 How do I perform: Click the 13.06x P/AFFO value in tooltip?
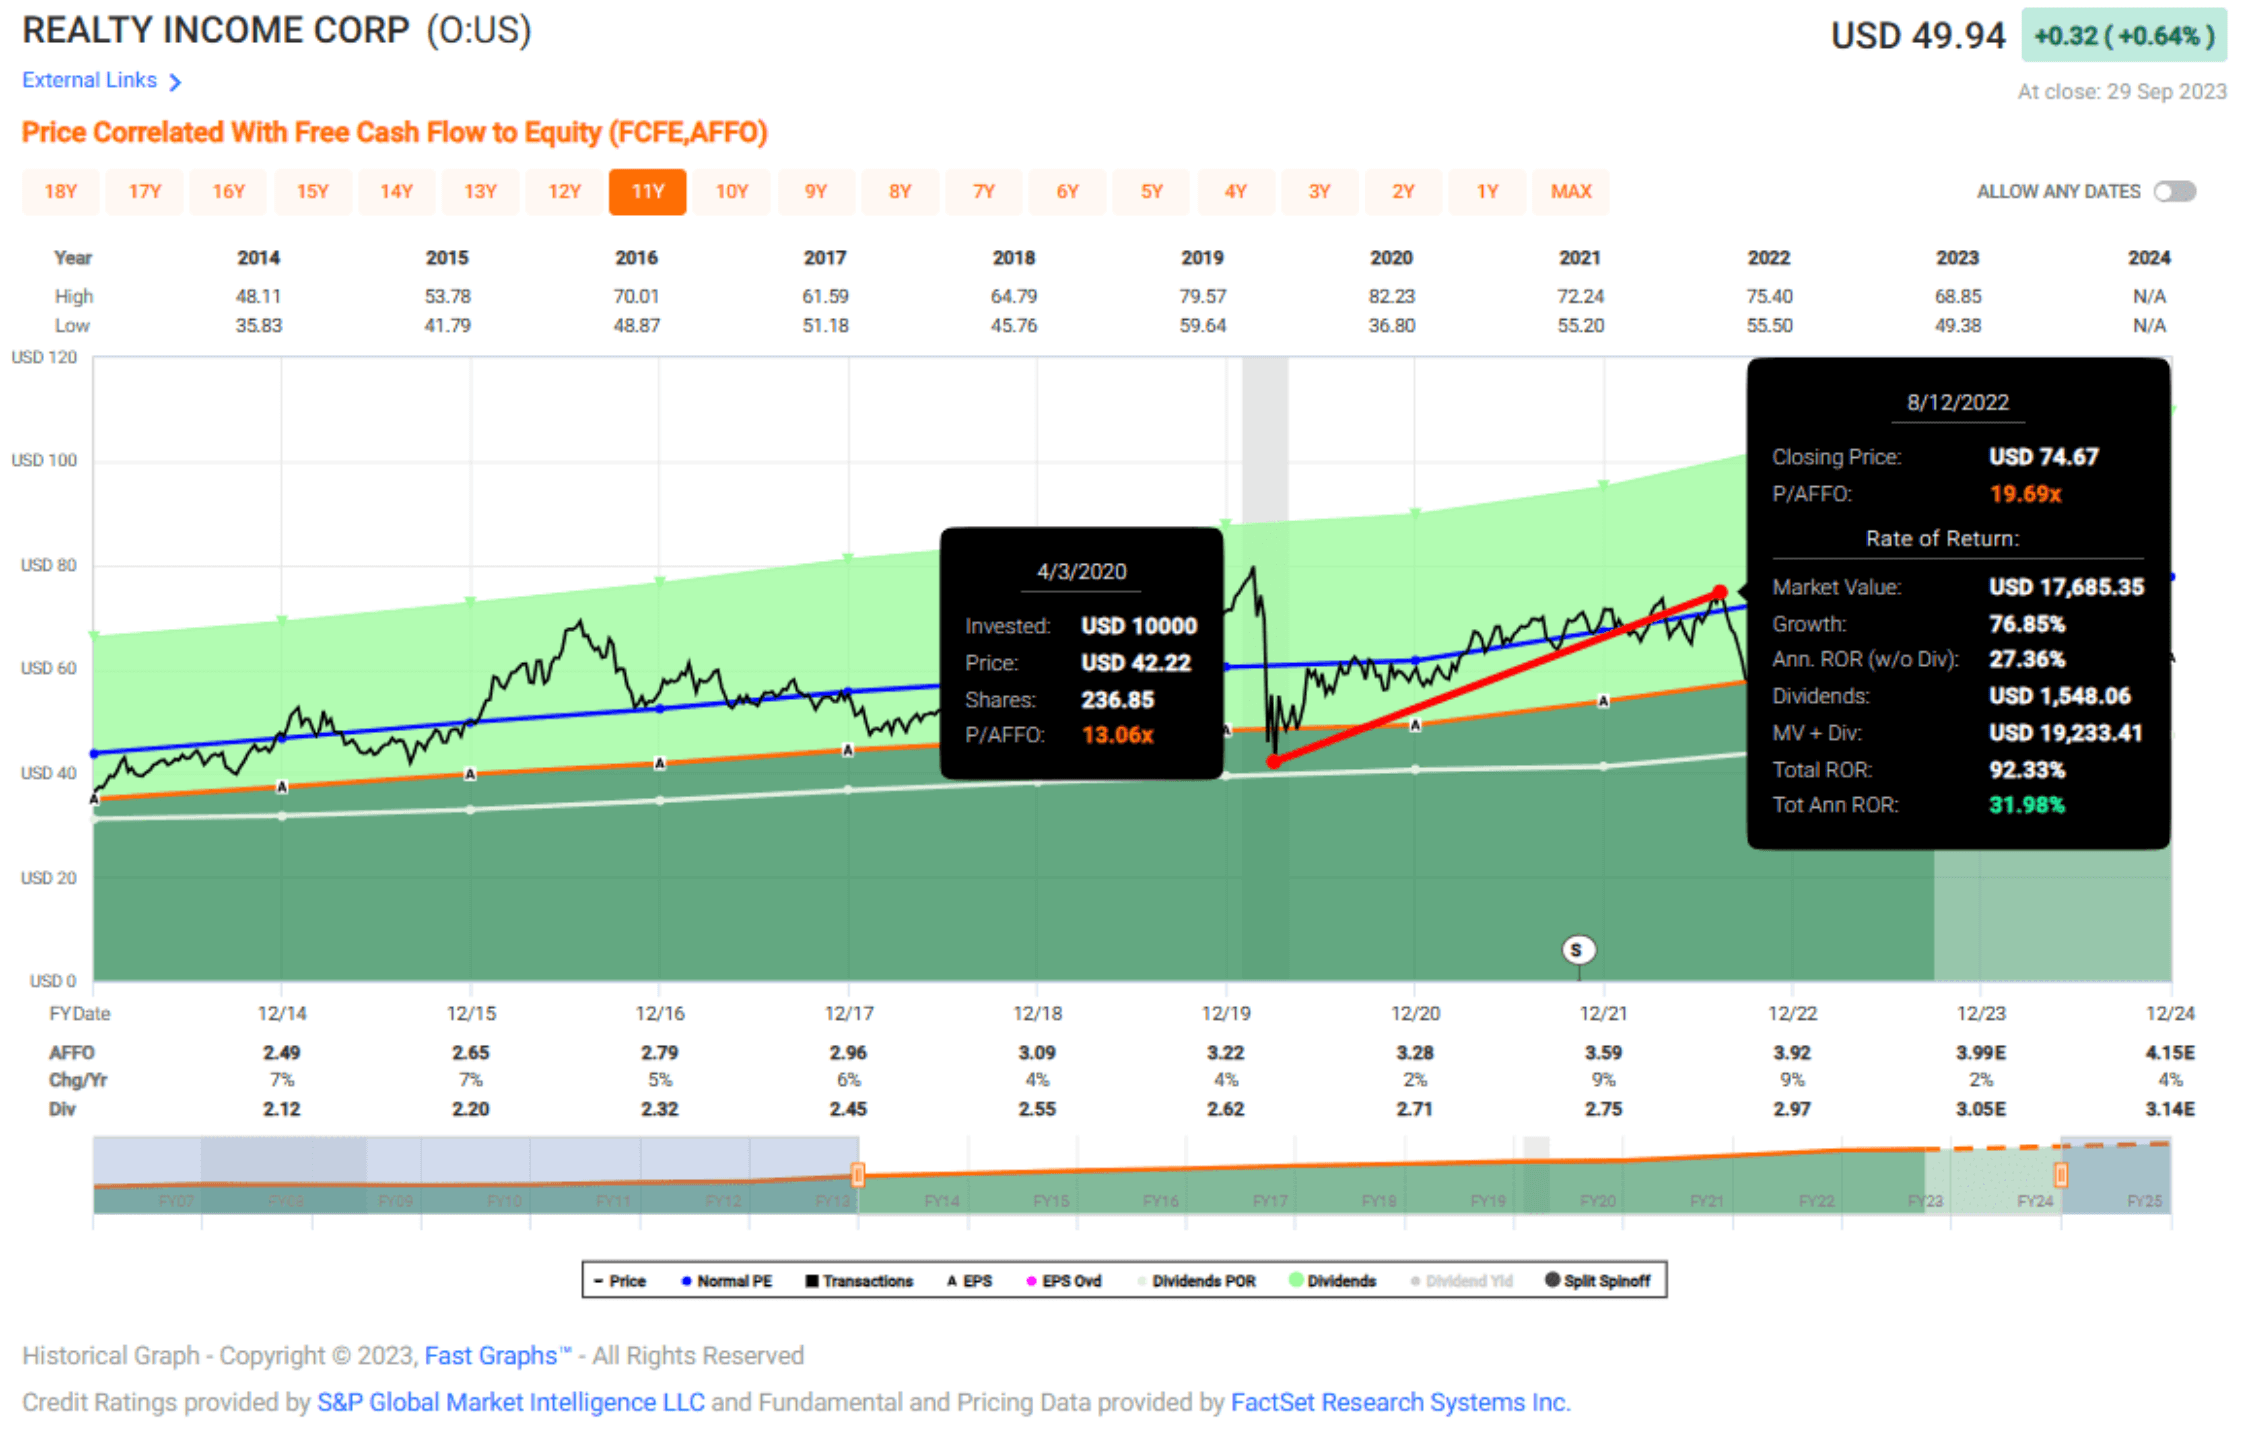1117,736
